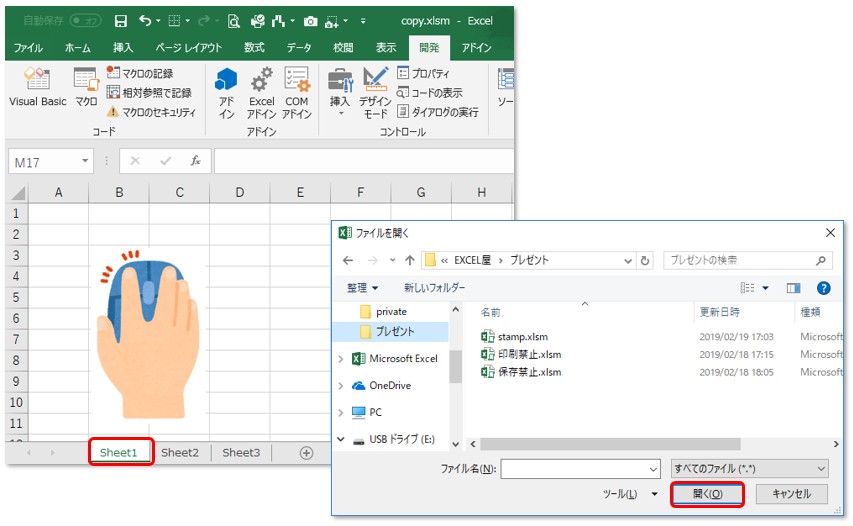Expand the Microsoft Excel tree node
The width and height of the screenshot is (853, 526).
pos(341,359)
